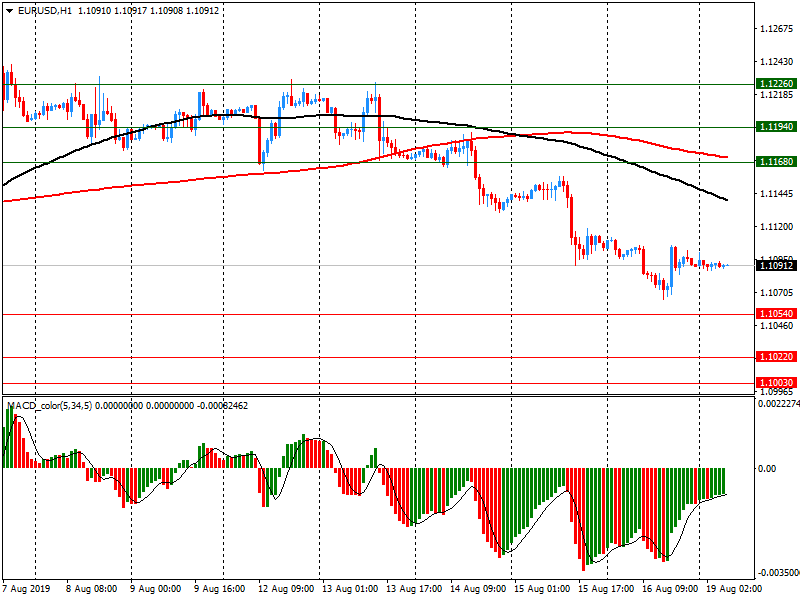Click the EURUSD,H1 symbol title
The height and width of the screenshot is (600, 800).
[x=45, y=11]
